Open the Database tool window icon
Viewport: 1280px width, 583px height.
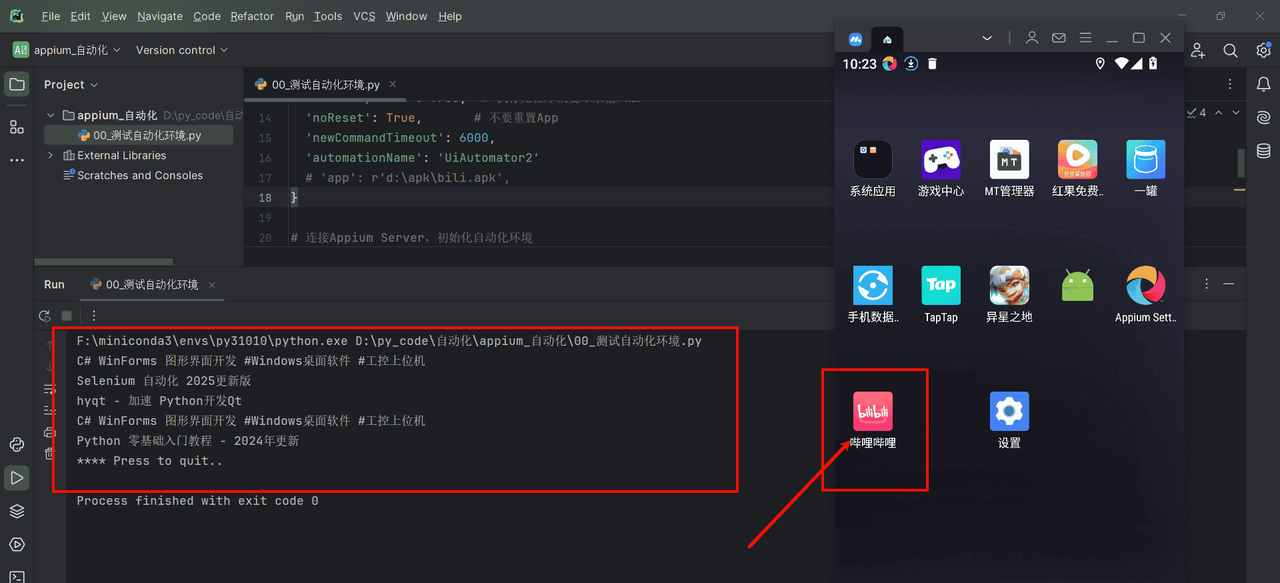[1263, 150]
